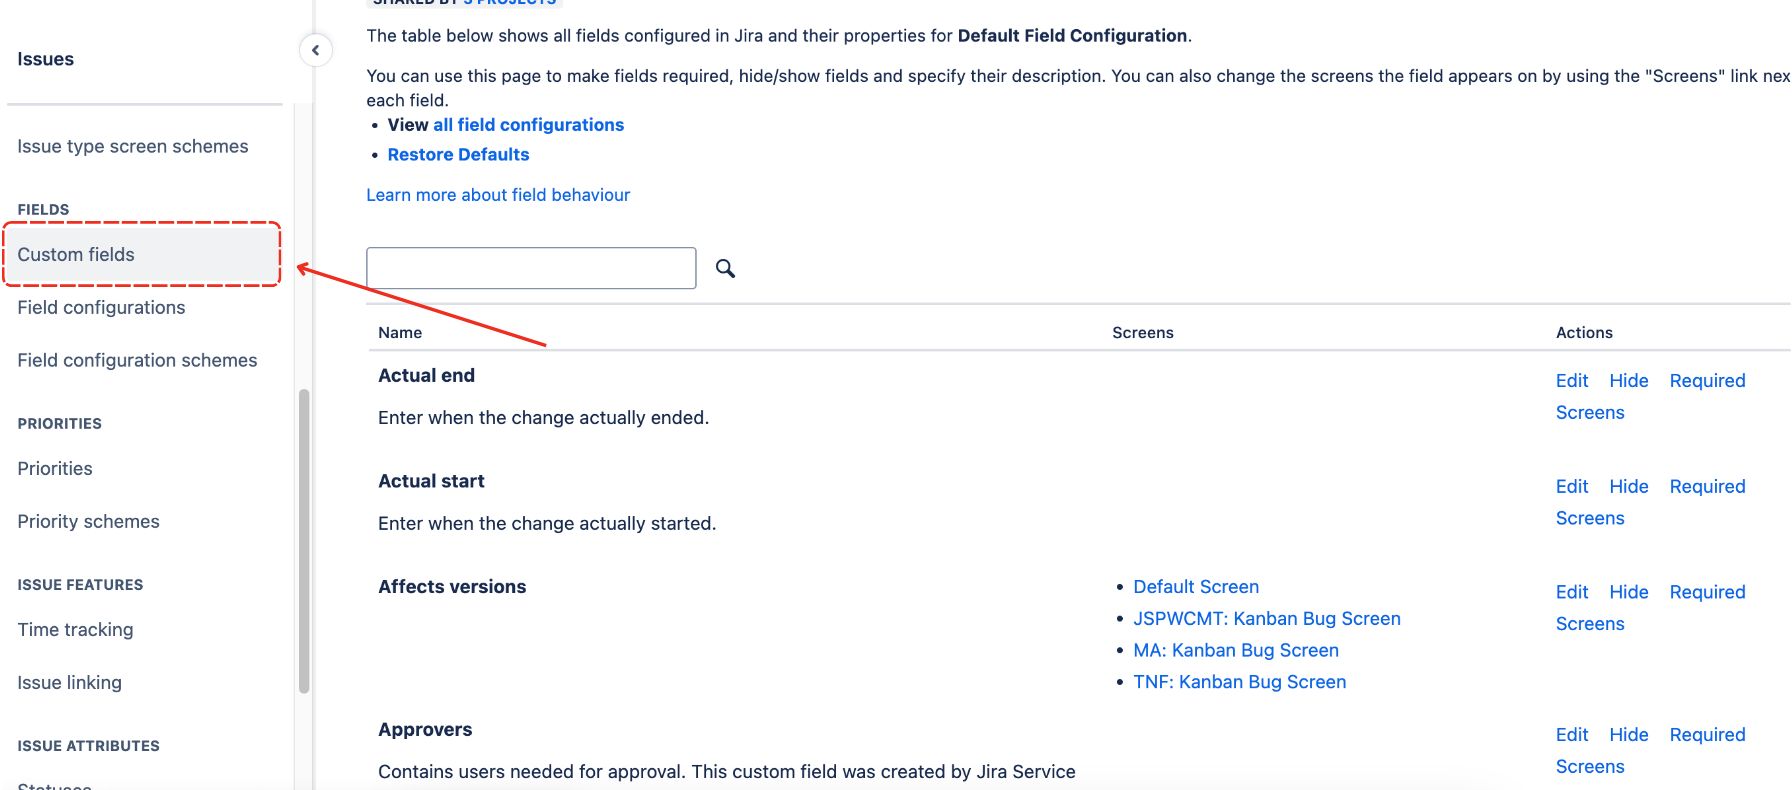Open Issue type screen schemes
The height and width of the screenshot is (790, 1792).
point(132,146)
